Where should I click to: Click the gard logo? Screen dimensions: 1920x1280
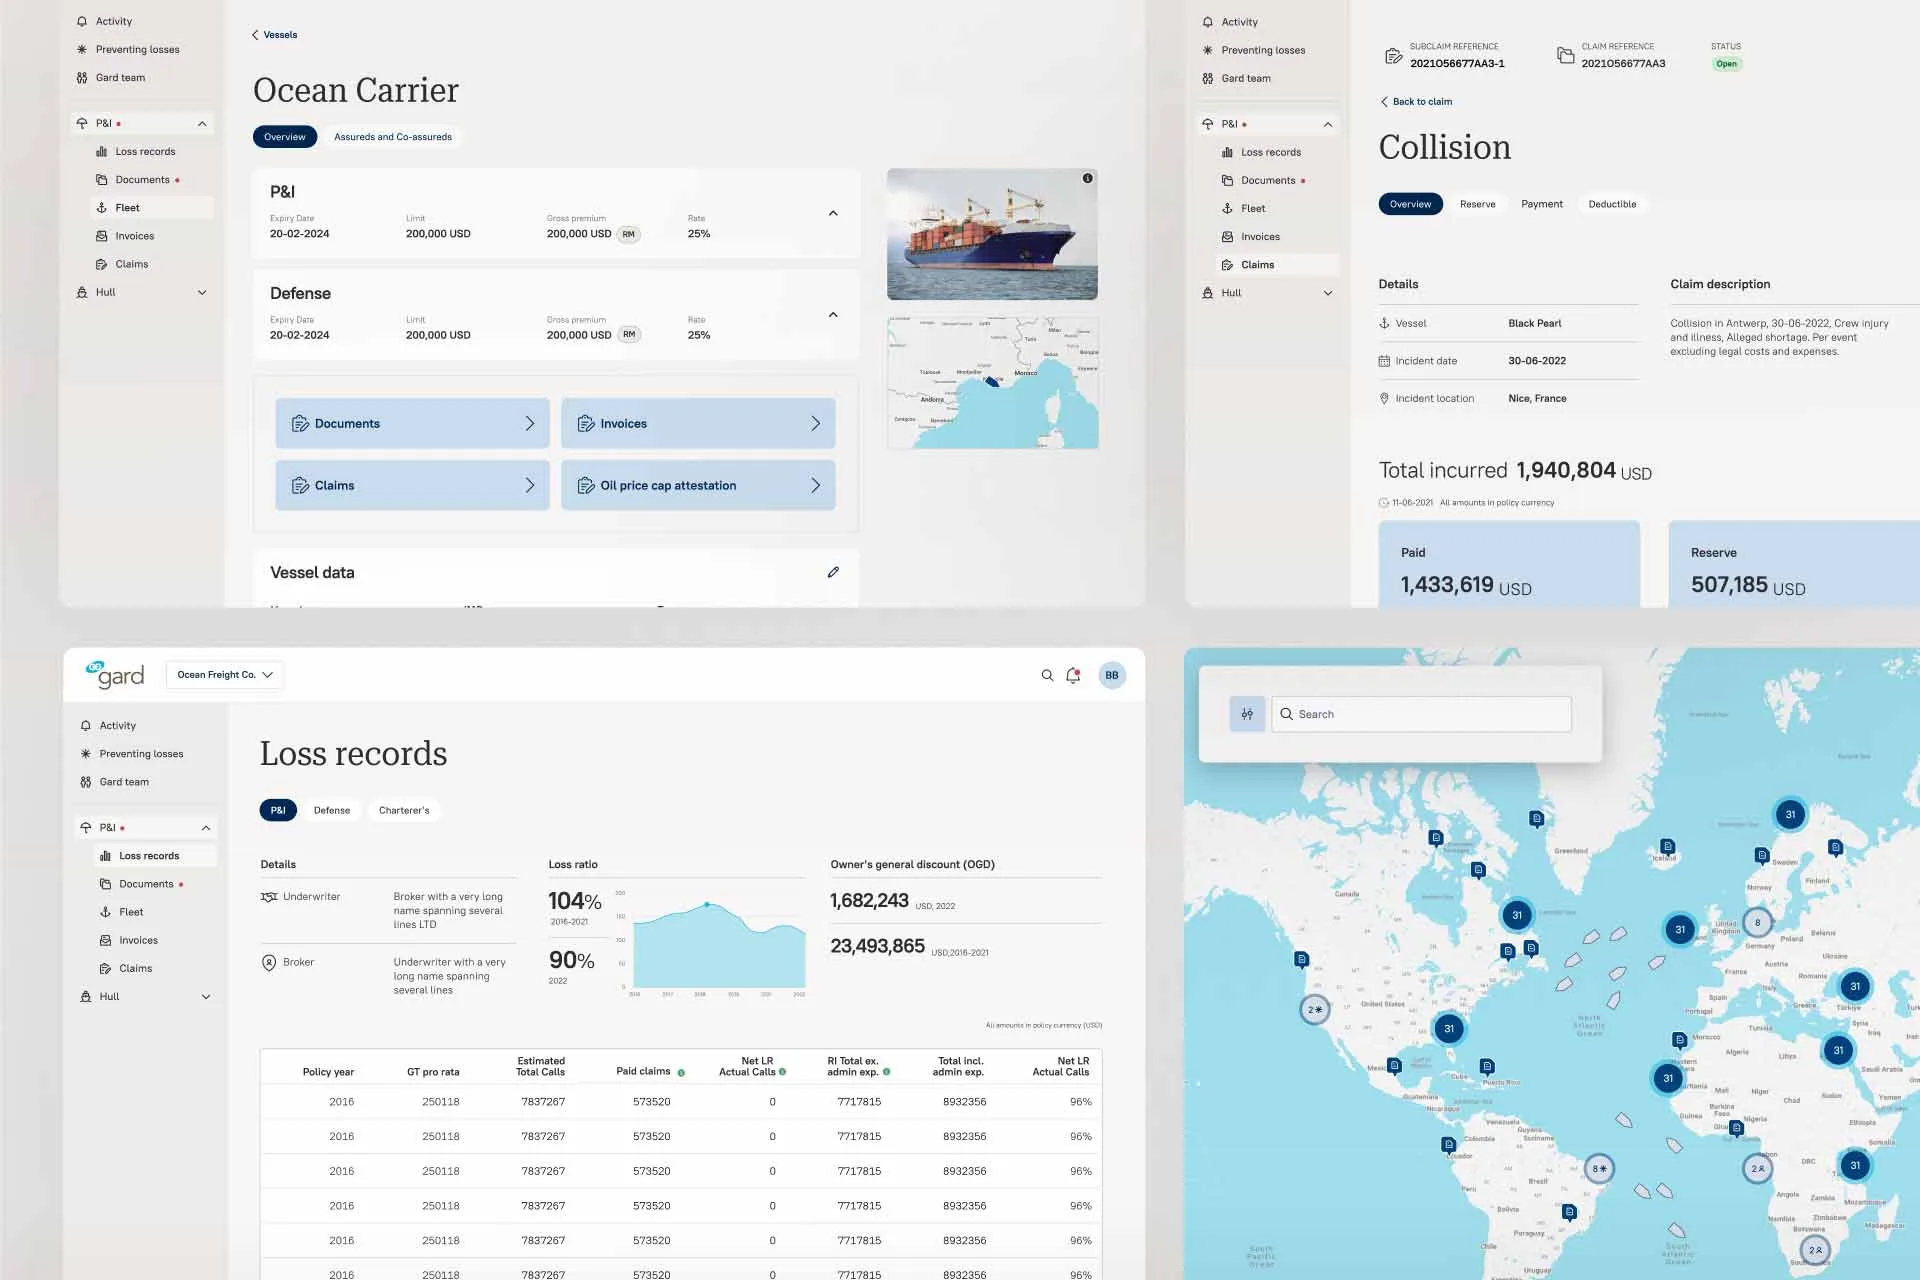click(x=116, y=674)
